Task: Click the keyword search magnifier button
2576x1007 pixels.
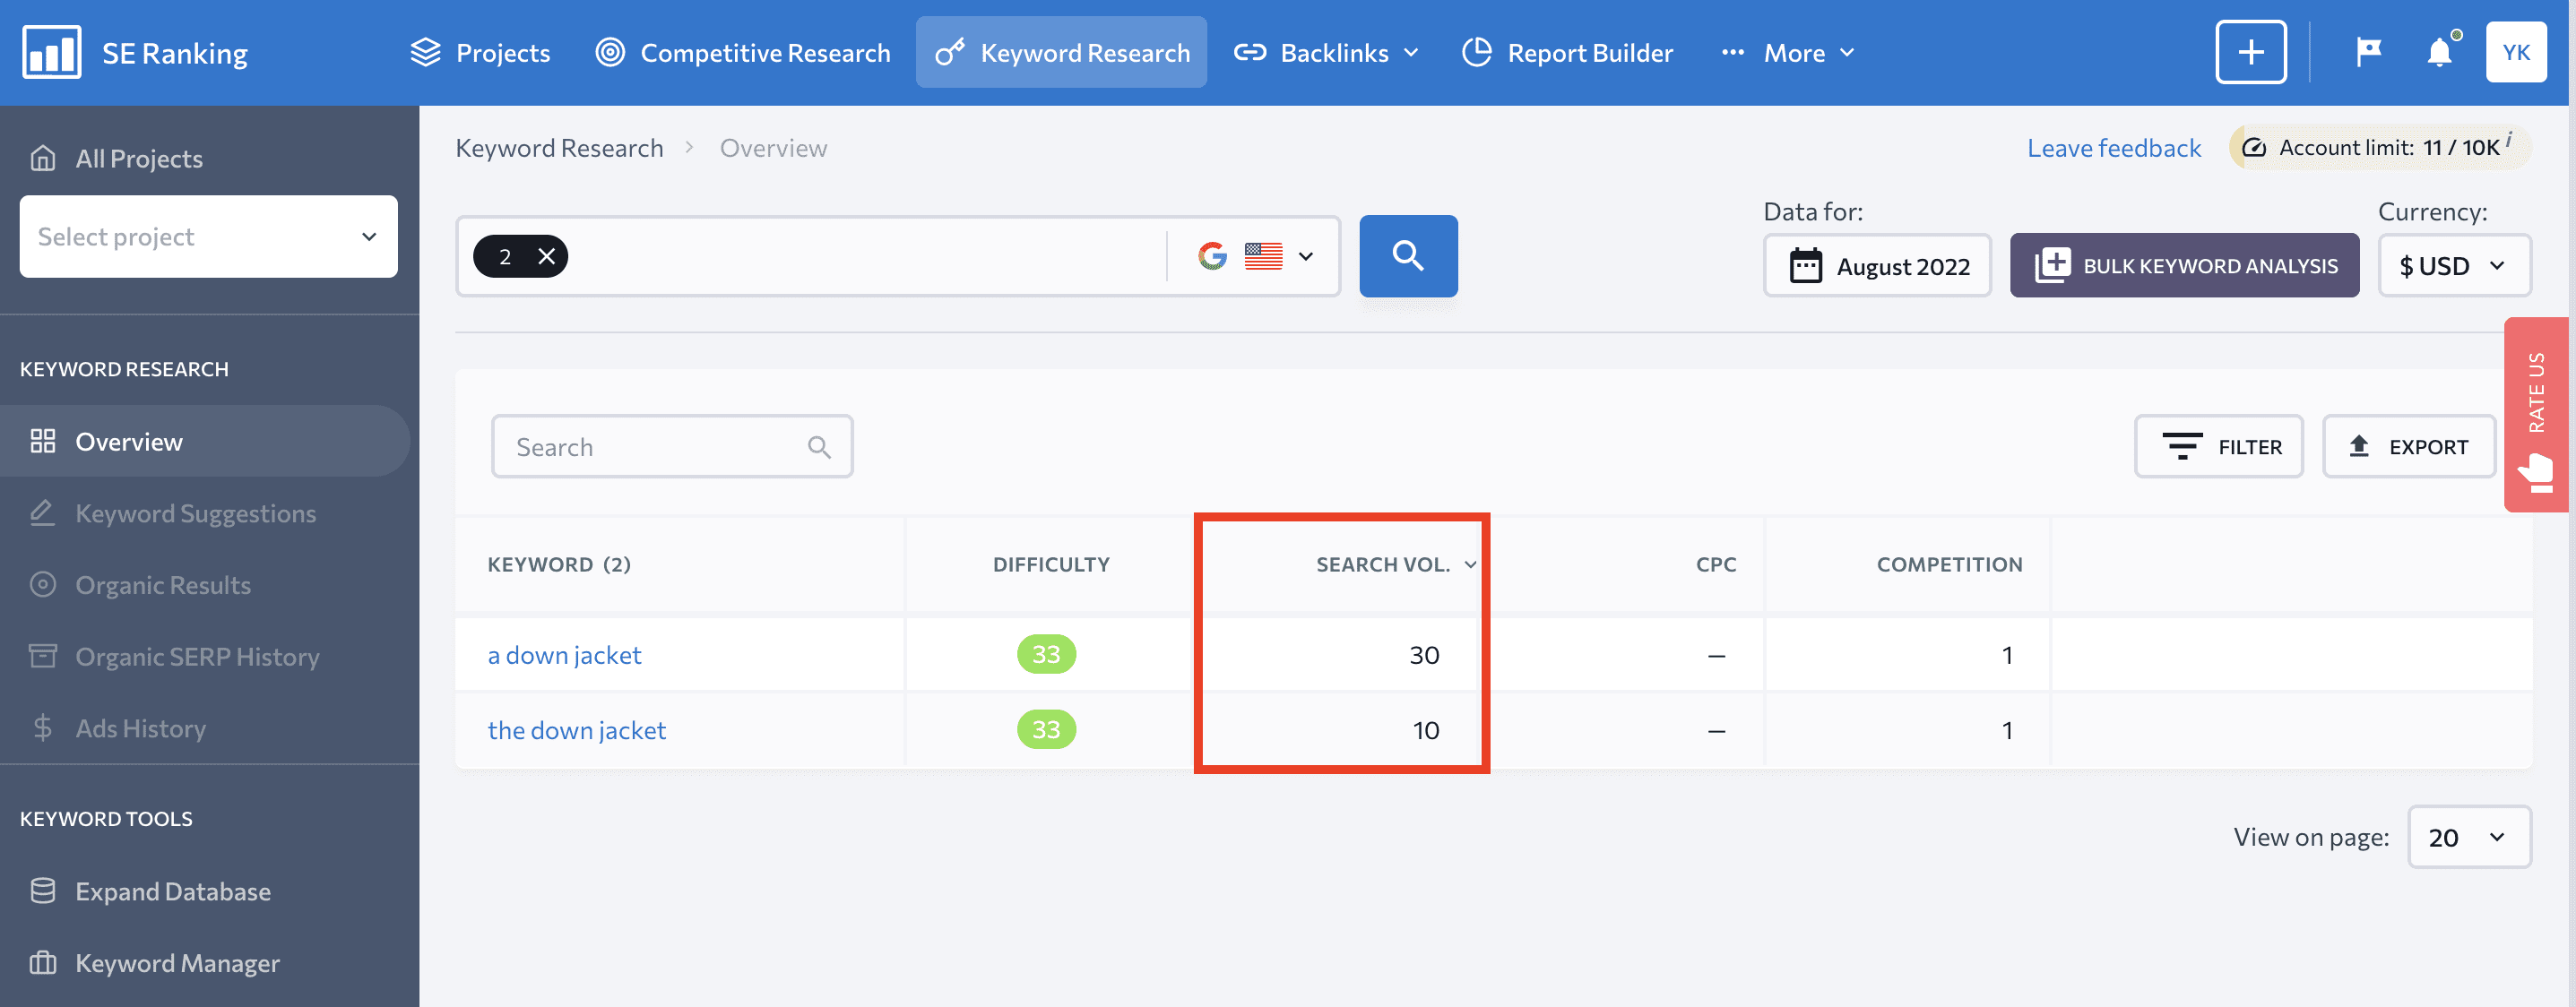Action: click(1408, 254)
